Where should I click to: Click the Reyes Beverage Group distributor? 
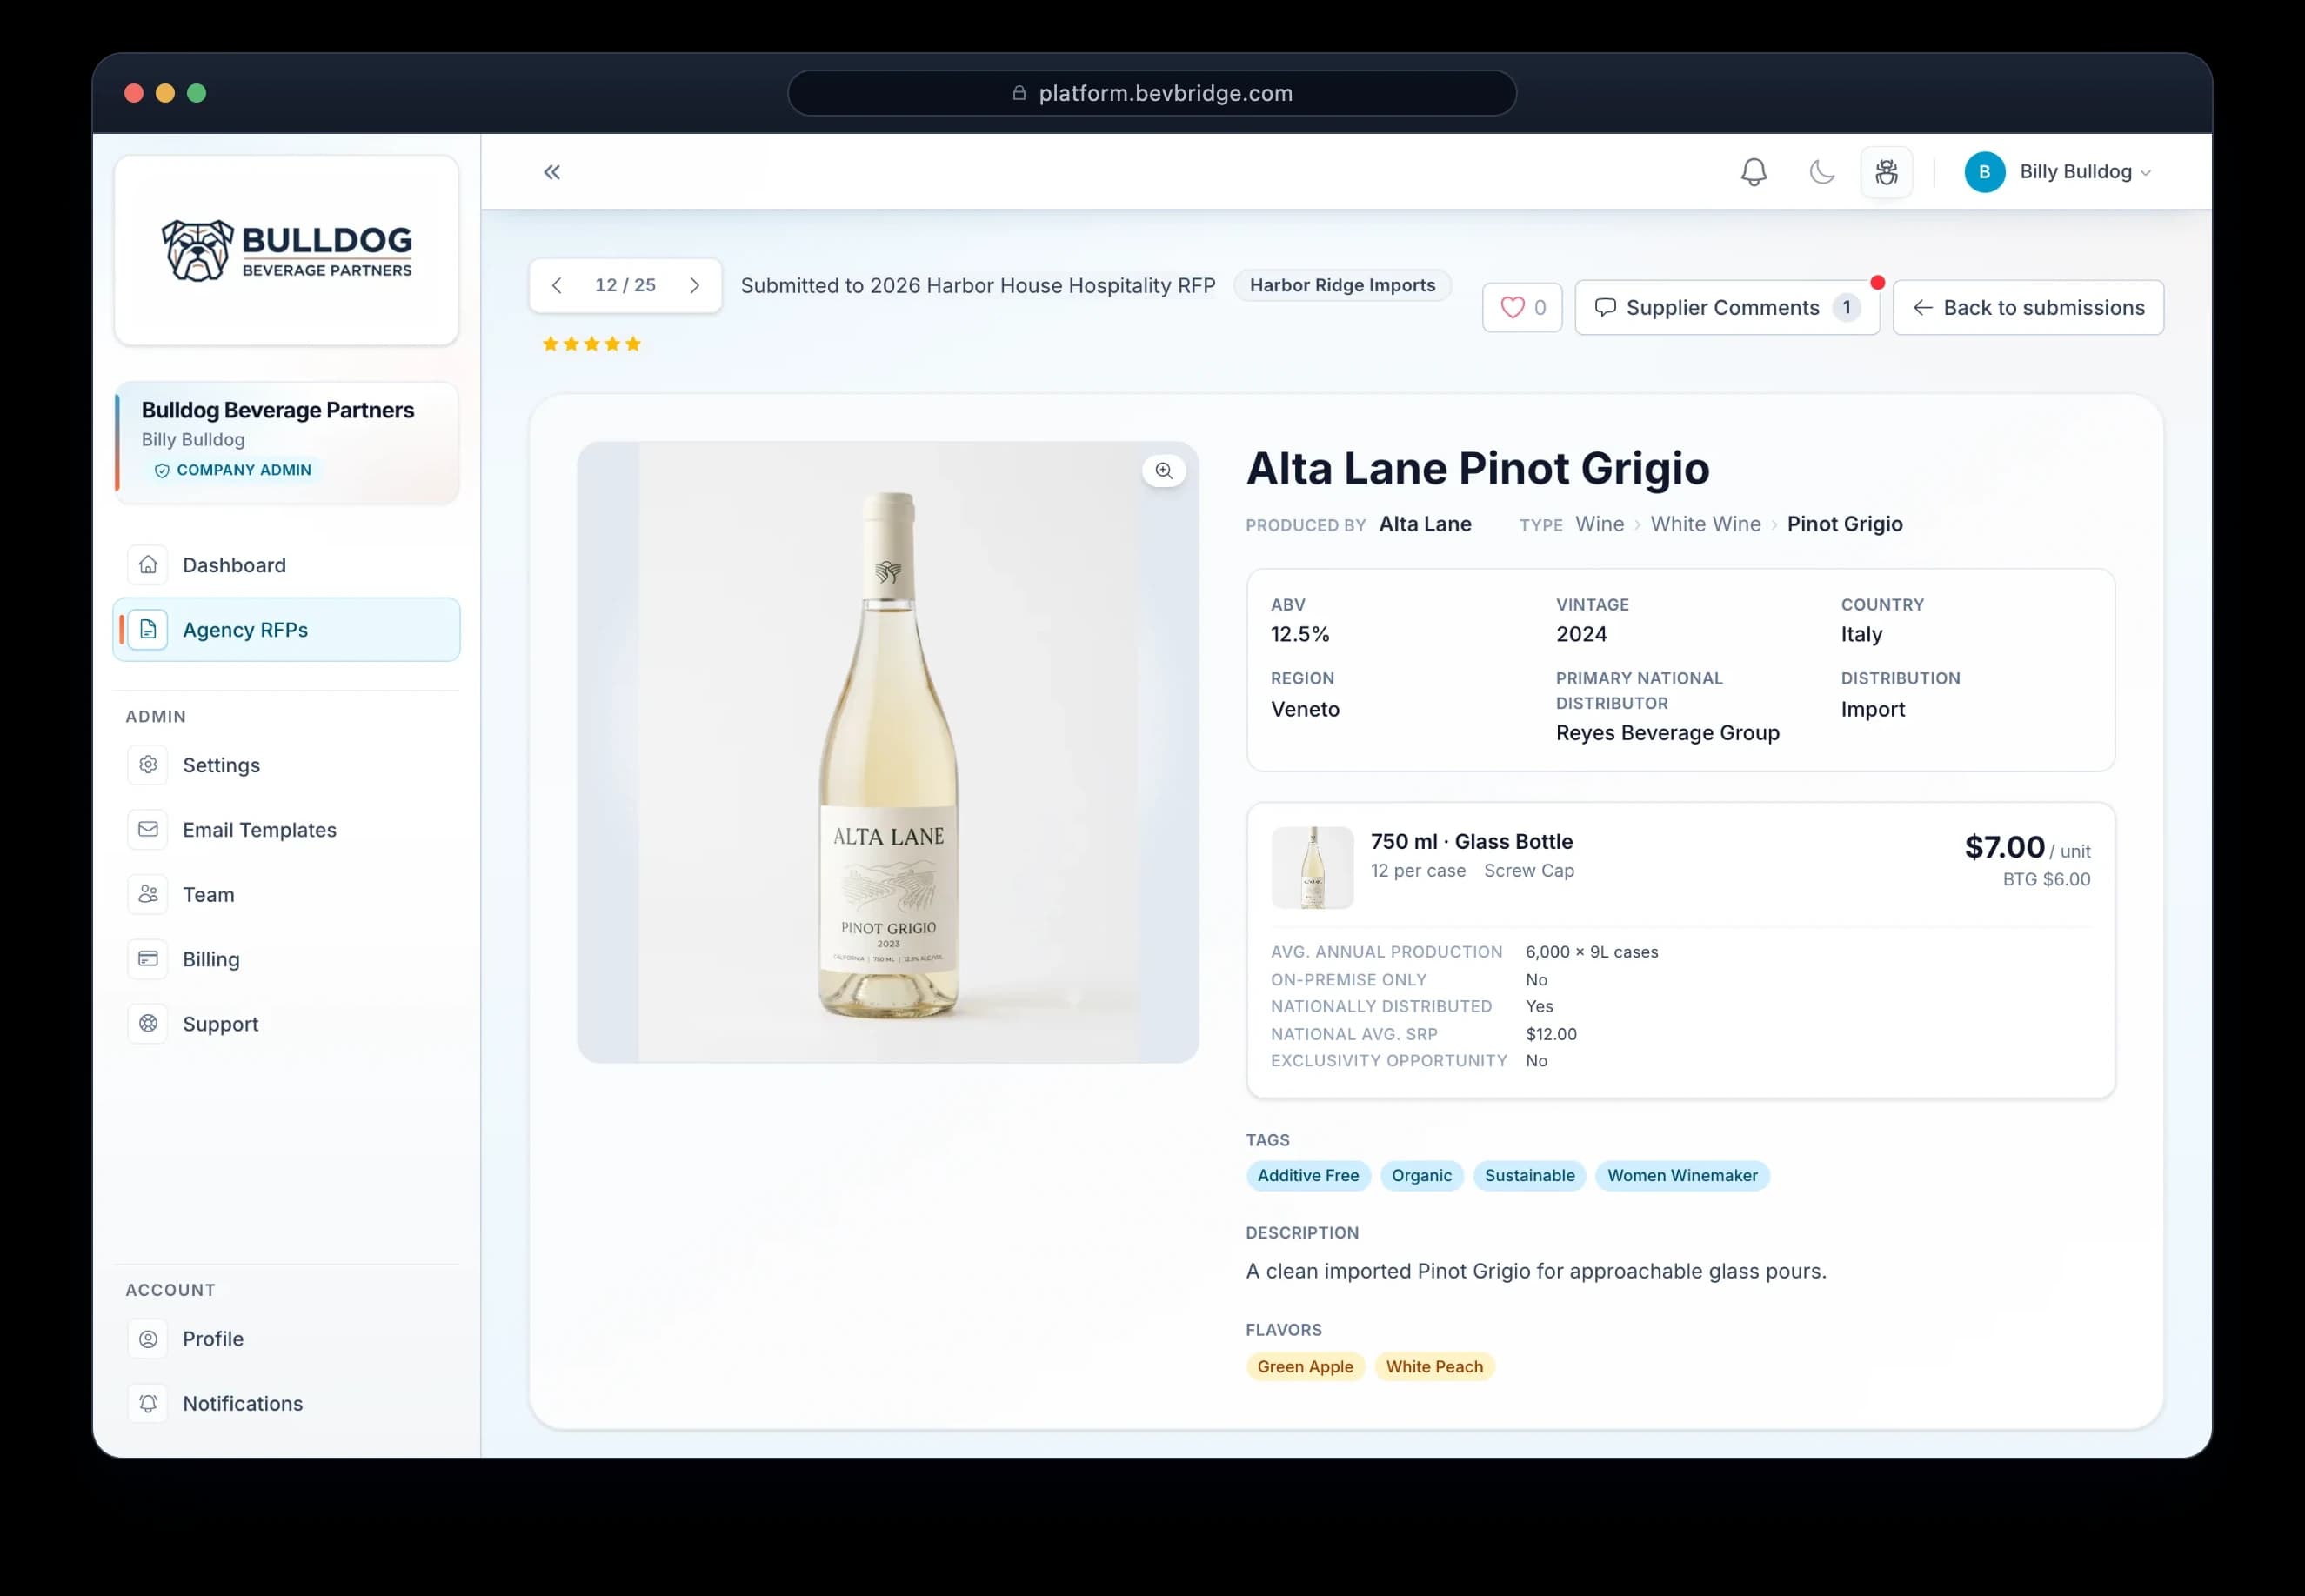1667,733
